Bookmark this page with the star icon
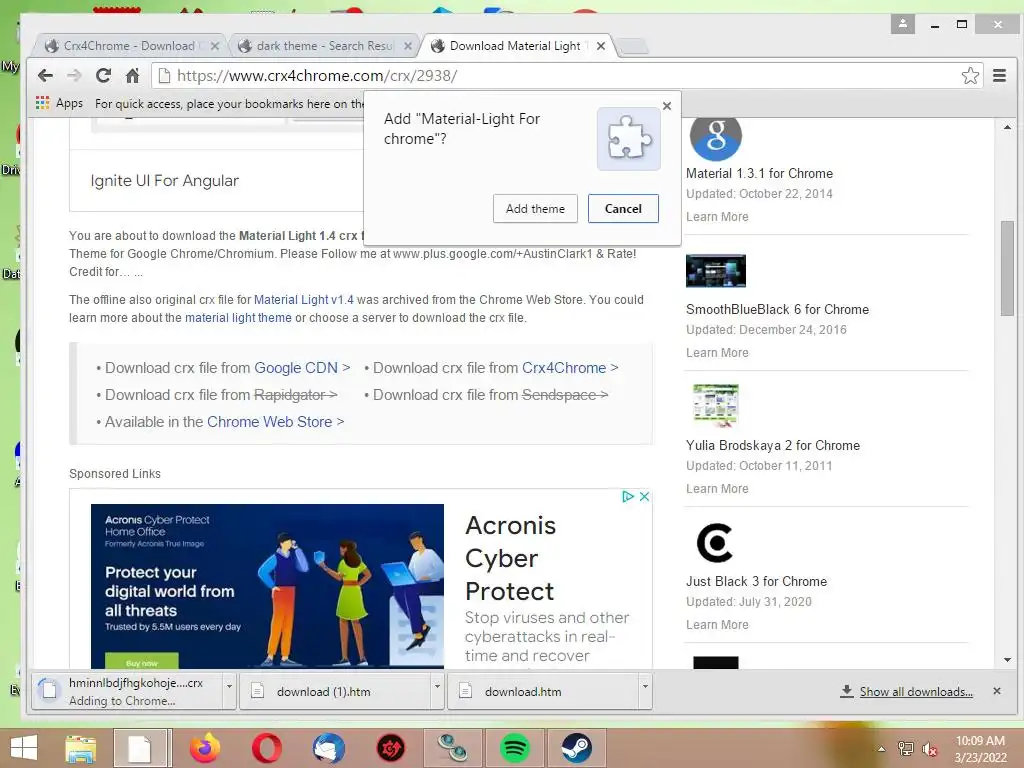The height and width of the screenshot is (768, 1024). (970, 76)
